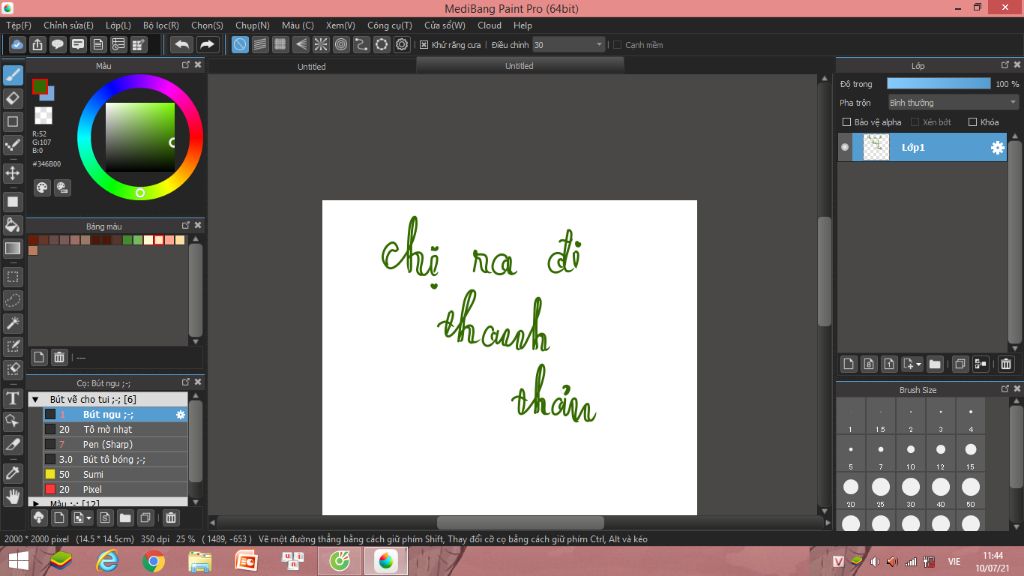Select the Pixel brush

coord(115,490)
